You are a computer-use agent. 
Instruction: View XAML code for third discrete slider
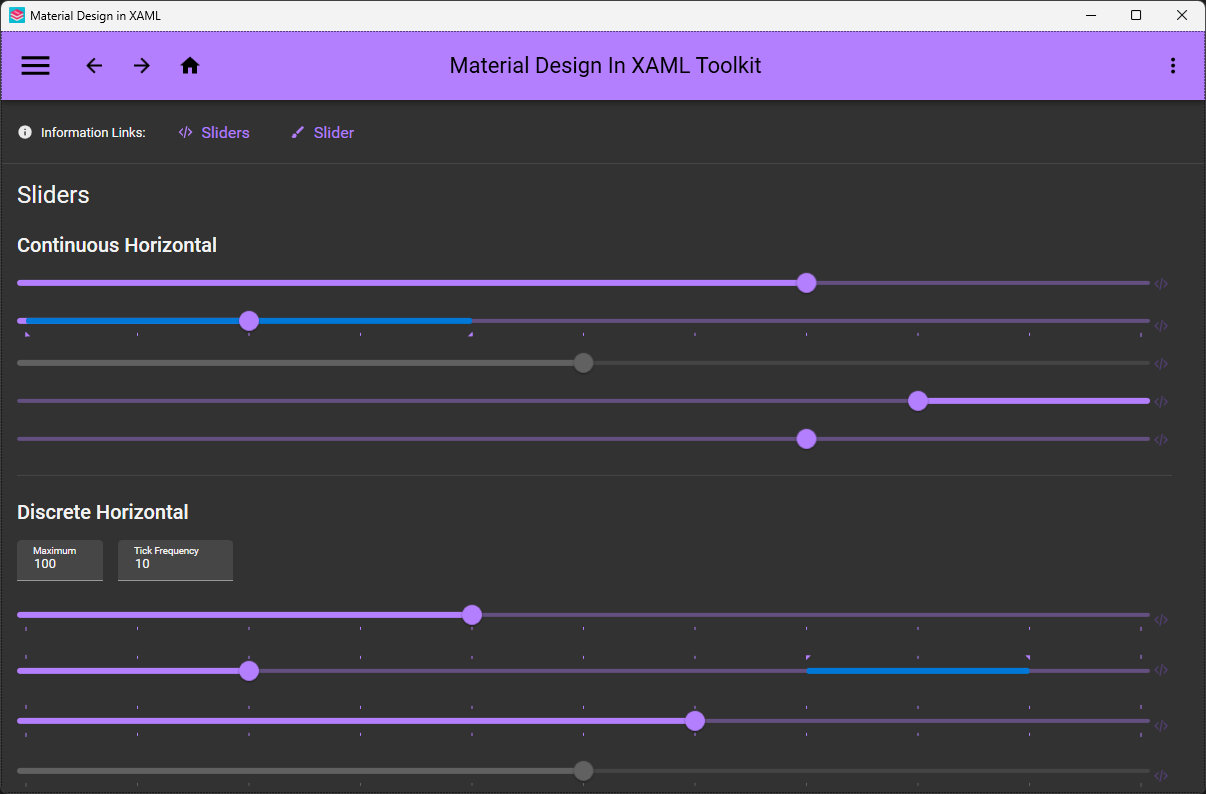pos(1161,726)
